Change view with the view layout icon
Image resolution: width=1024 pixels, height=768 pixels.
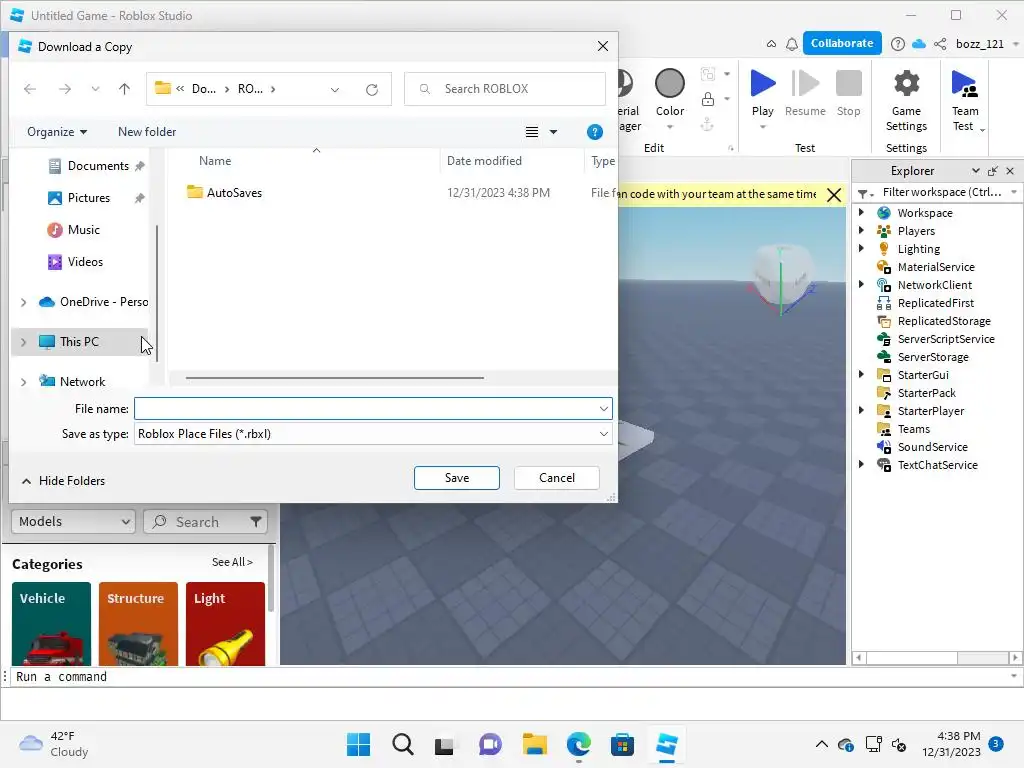click(532, 132)
